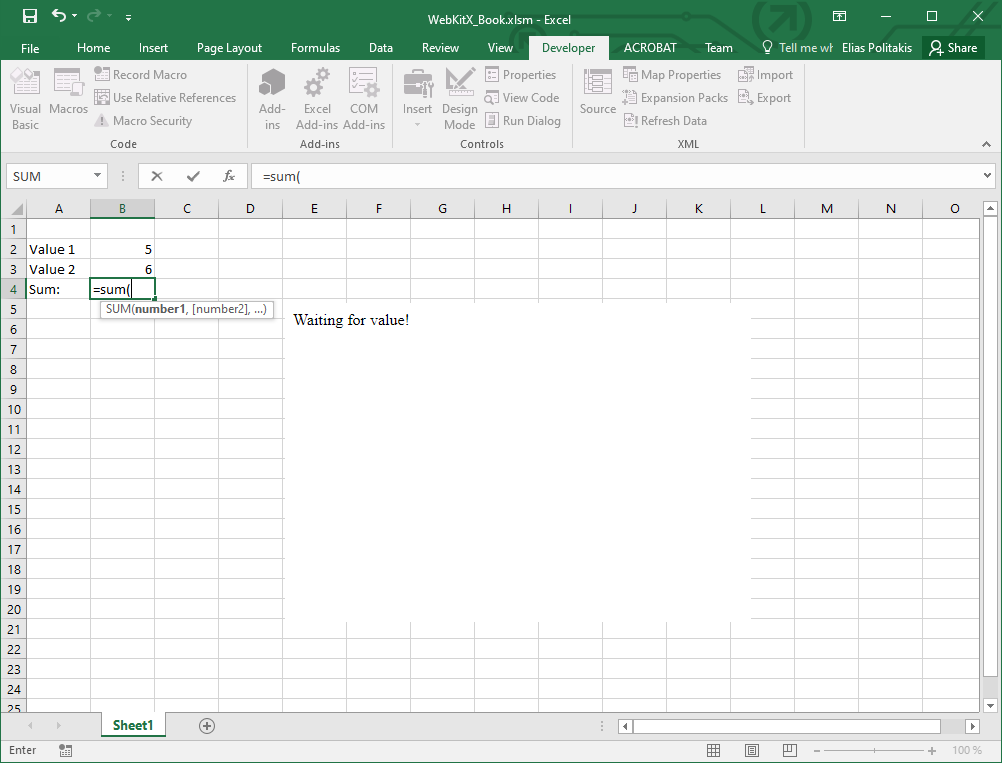
Task: Open control Properties
Action: pos(520,74)
